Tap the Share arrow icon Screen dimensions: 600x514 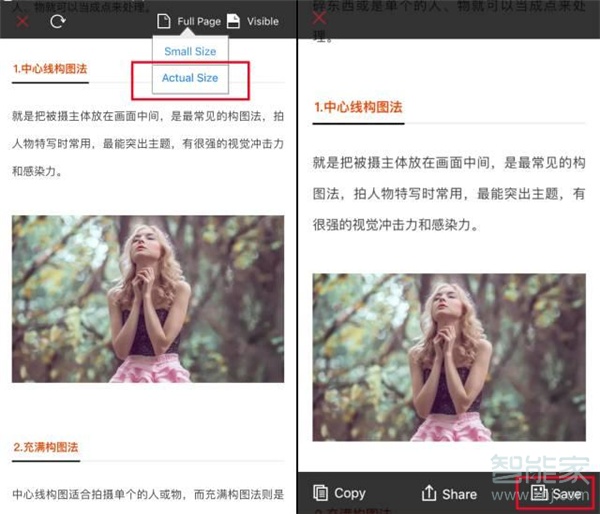[x=429, y=493]
